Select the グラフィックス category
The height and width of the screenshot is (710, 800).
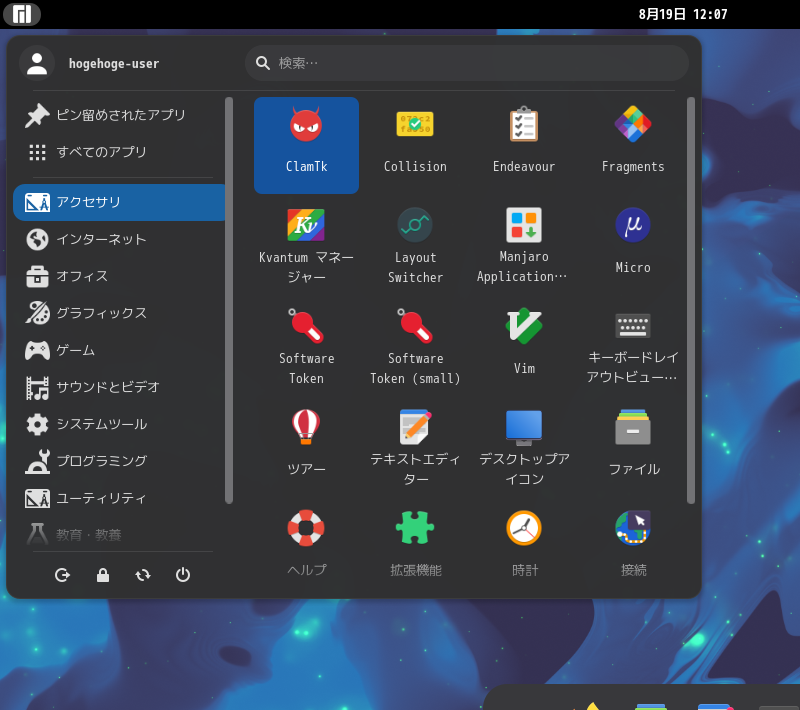(x=119, y=313)
